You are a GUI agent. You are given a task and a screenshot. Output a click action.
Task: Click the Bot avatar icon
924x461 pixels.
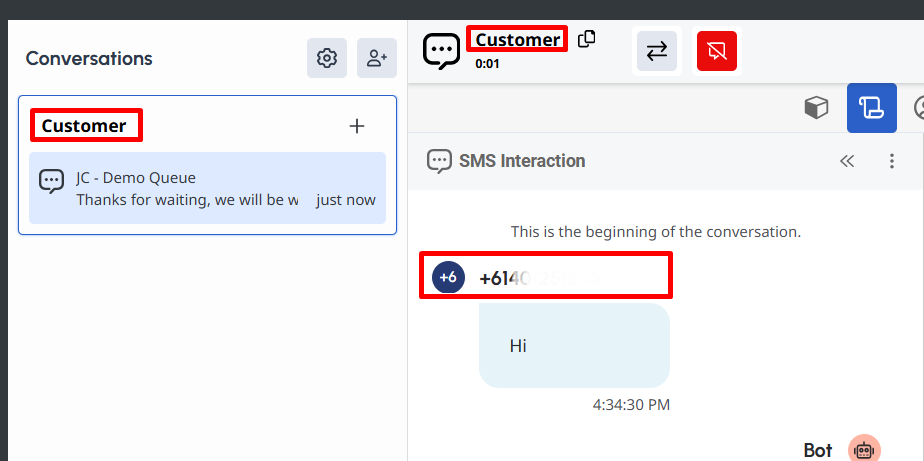[x=864, y=450]
